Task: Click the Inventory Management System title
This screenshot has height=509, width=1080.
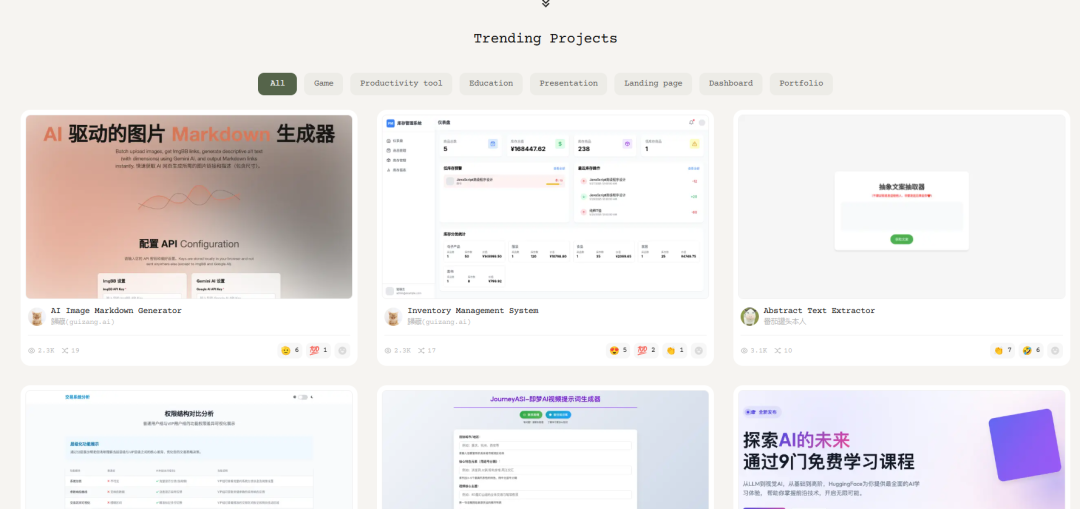Action: point(472,311)
